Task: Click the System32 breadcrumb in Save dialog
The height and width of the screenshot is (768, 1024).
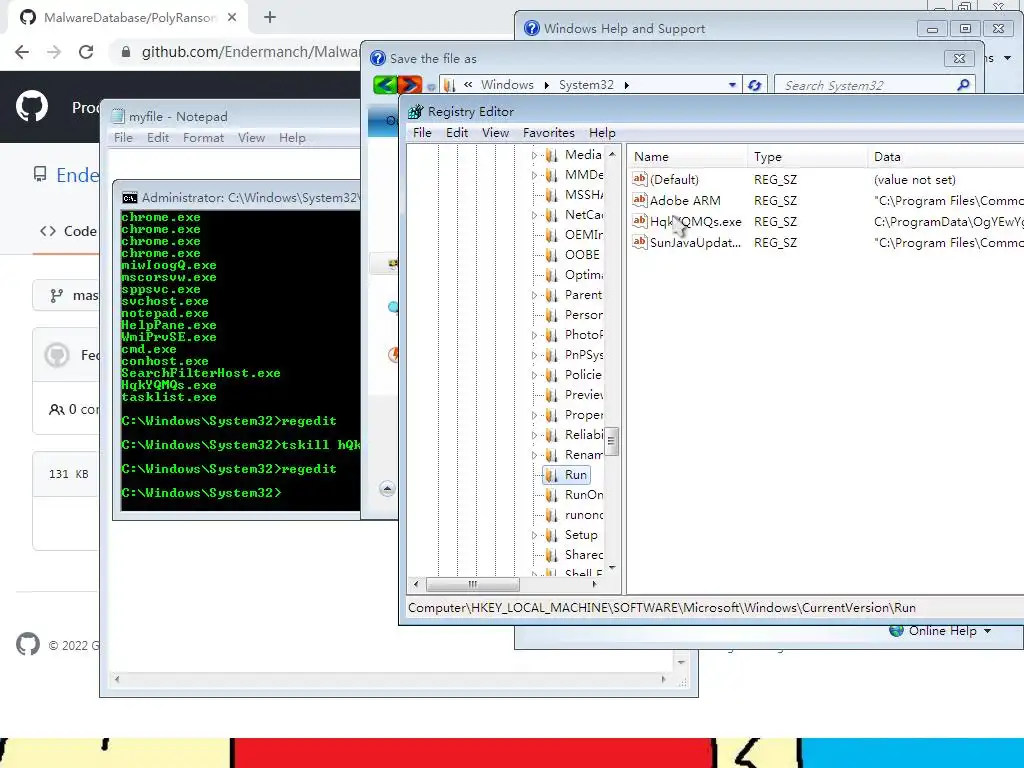Action: pyautogui.click(x=586, y=85)
